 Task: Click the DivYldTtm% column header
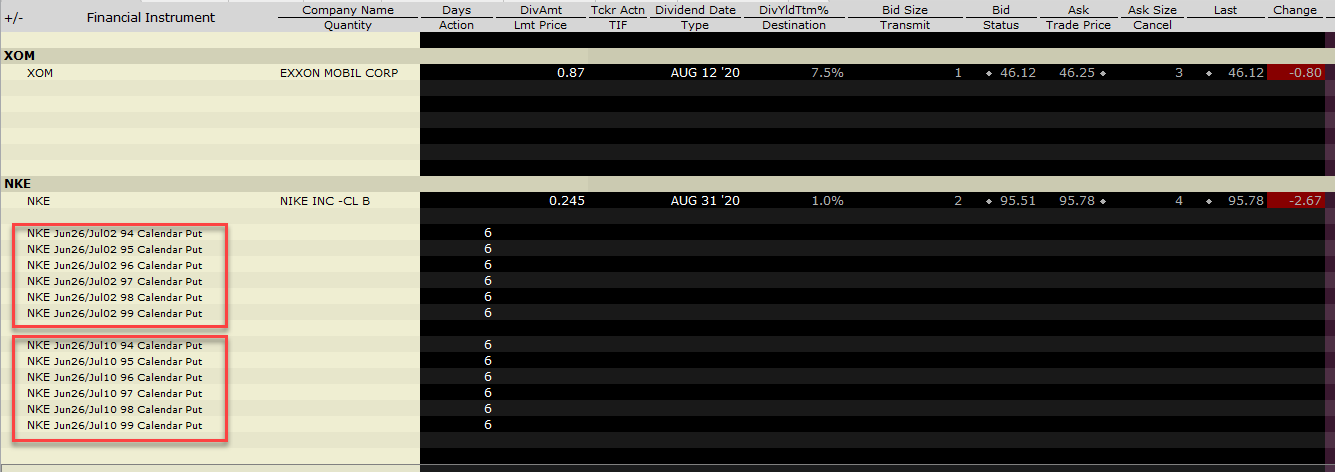(x=794, y=10)
